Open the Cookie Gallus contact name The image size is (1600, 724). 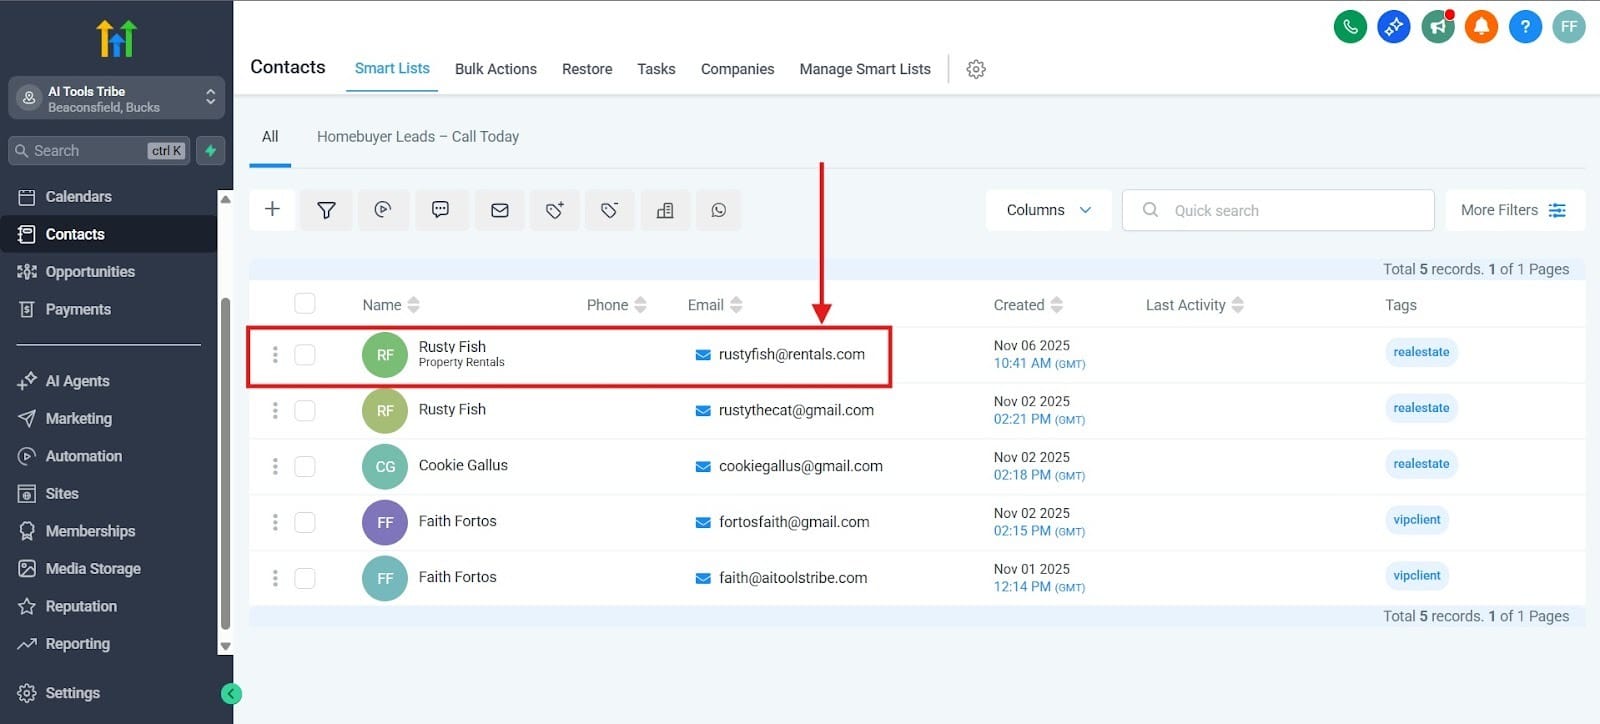click(x=463, y=465)
